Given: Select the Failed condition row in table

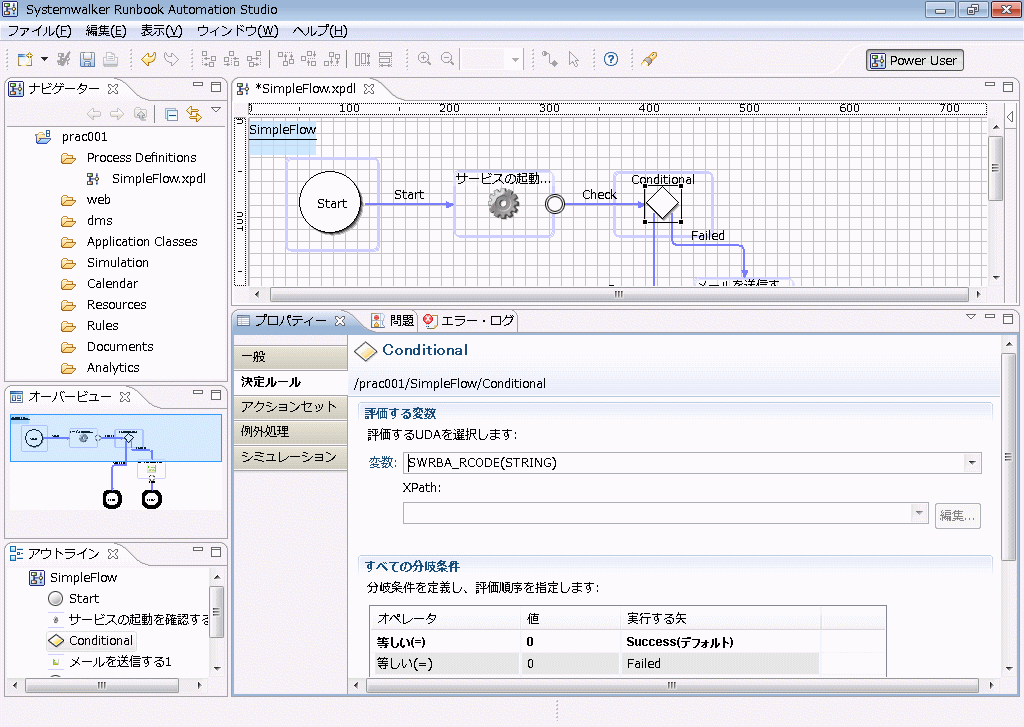Looking at the screenshot, I should point(595,664).
